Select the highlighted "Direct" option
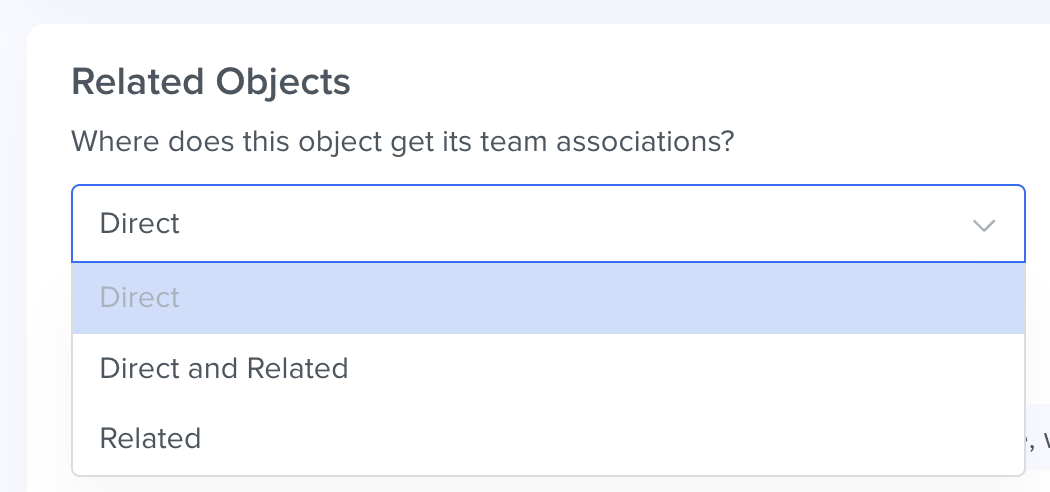The width and height of the screenshot is (1050, 492). pos(140,298)
